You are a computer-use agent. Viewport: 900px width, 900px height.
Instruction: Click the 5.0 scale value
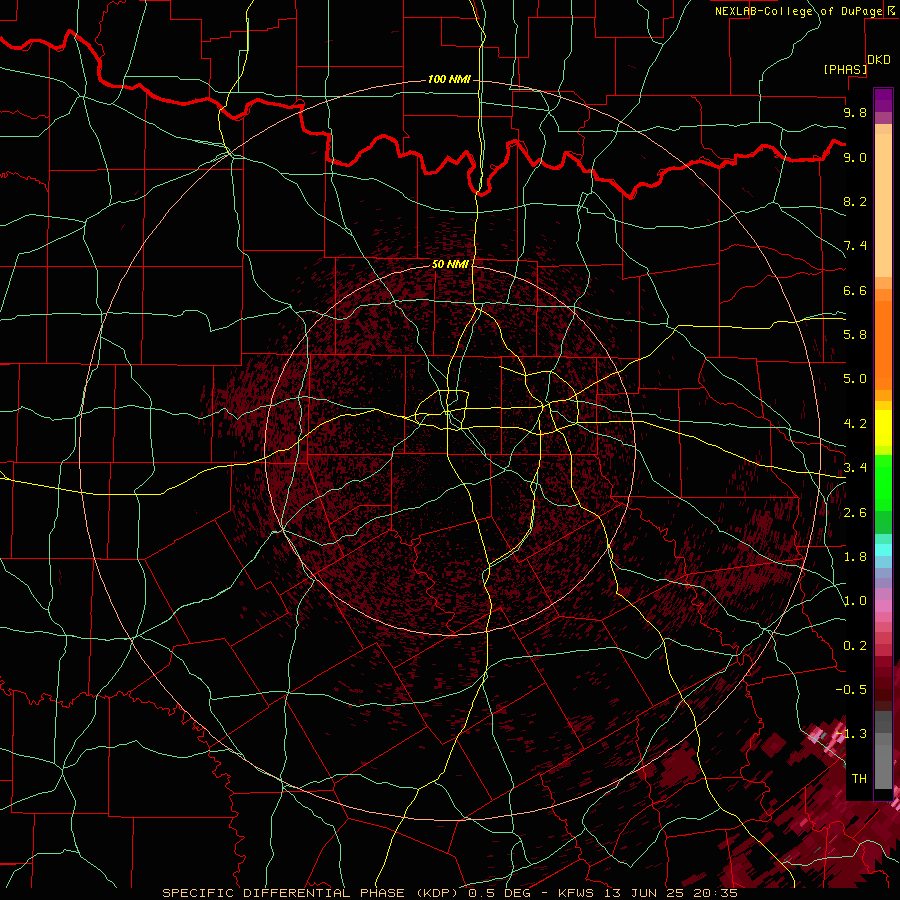point(855,379)
